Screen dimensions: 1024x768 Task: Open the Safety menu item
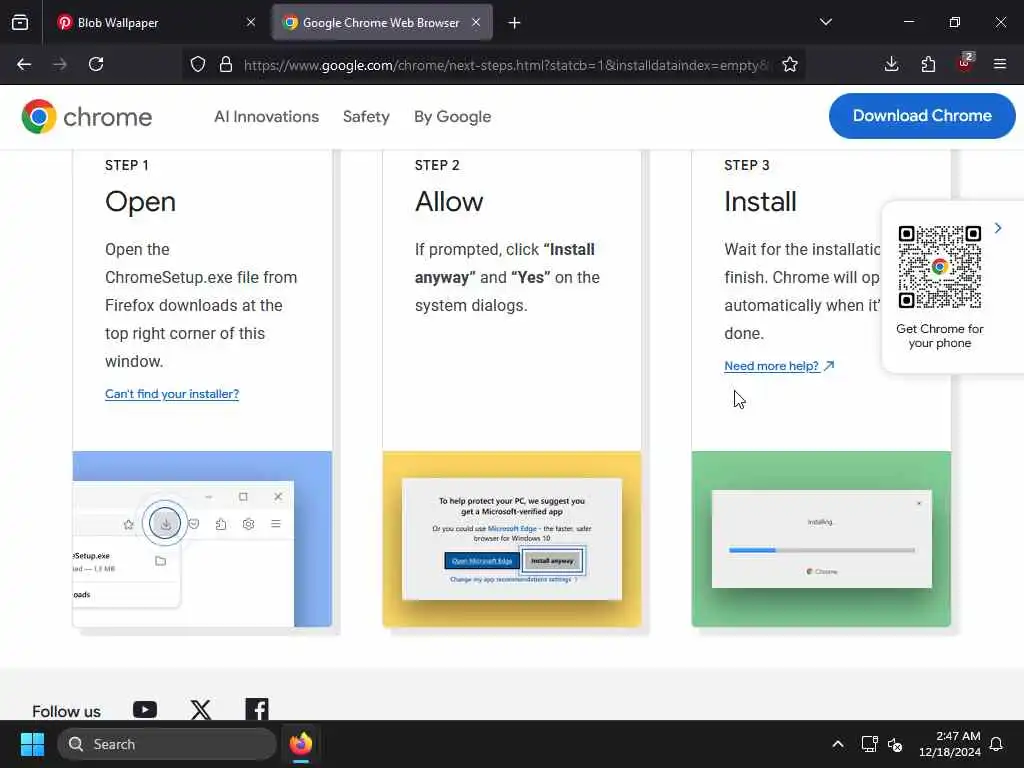tap(366, 117)
